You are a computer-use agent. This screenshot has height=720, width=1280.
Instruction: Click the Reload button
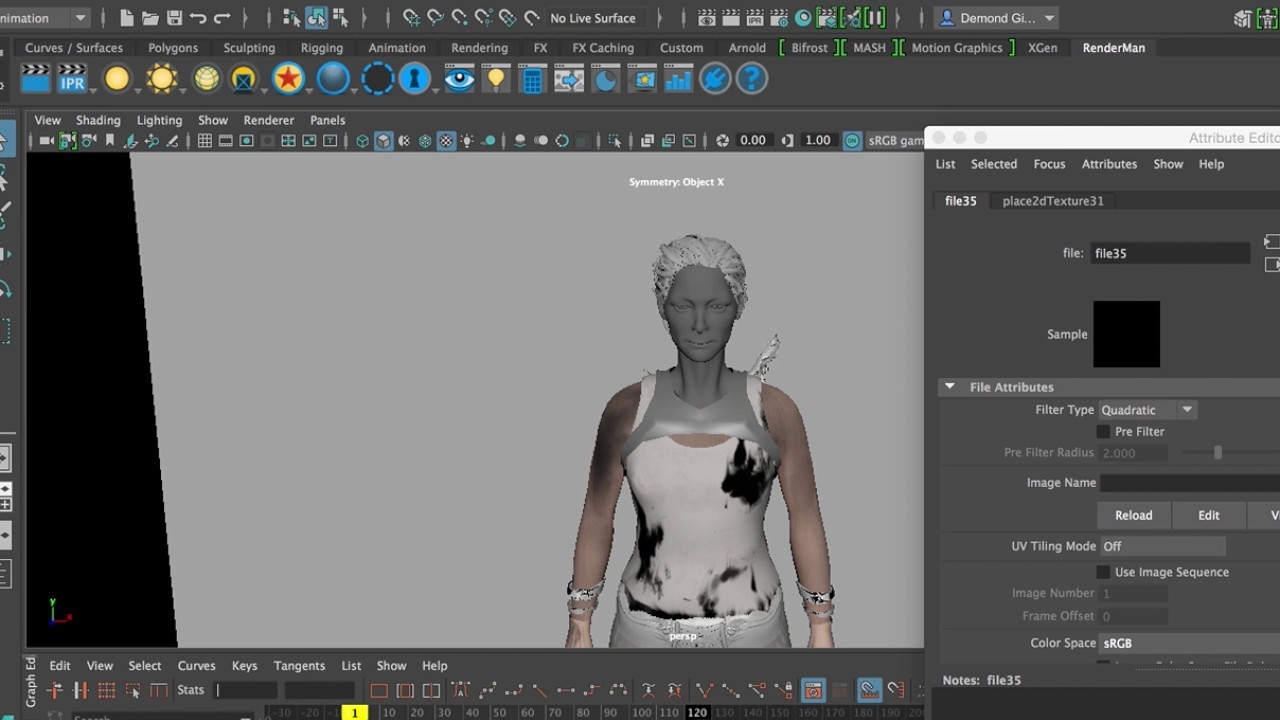coord(1133,515)
